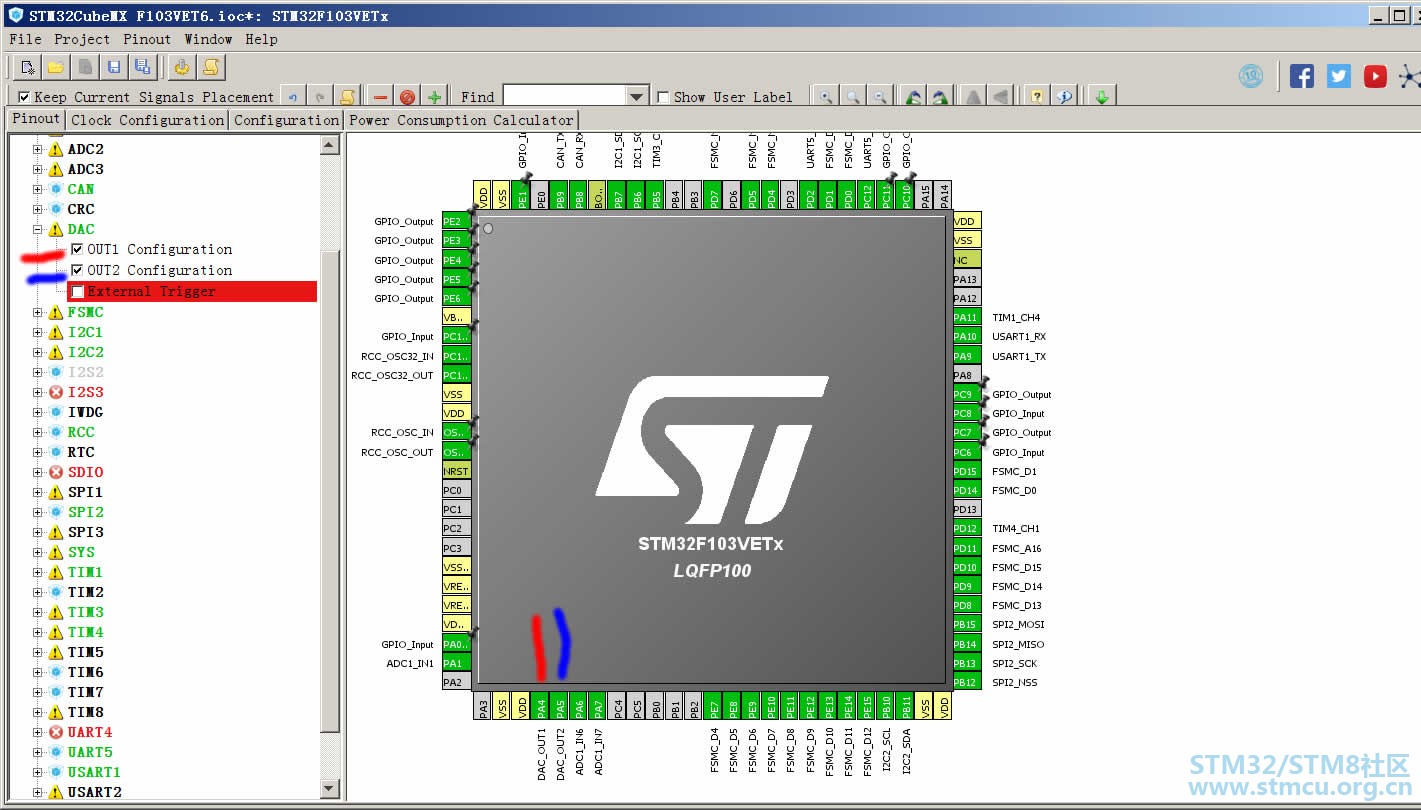Open the Power Consumption Calculator tab
Screen dimensions: 1421x810
[461, 120]
